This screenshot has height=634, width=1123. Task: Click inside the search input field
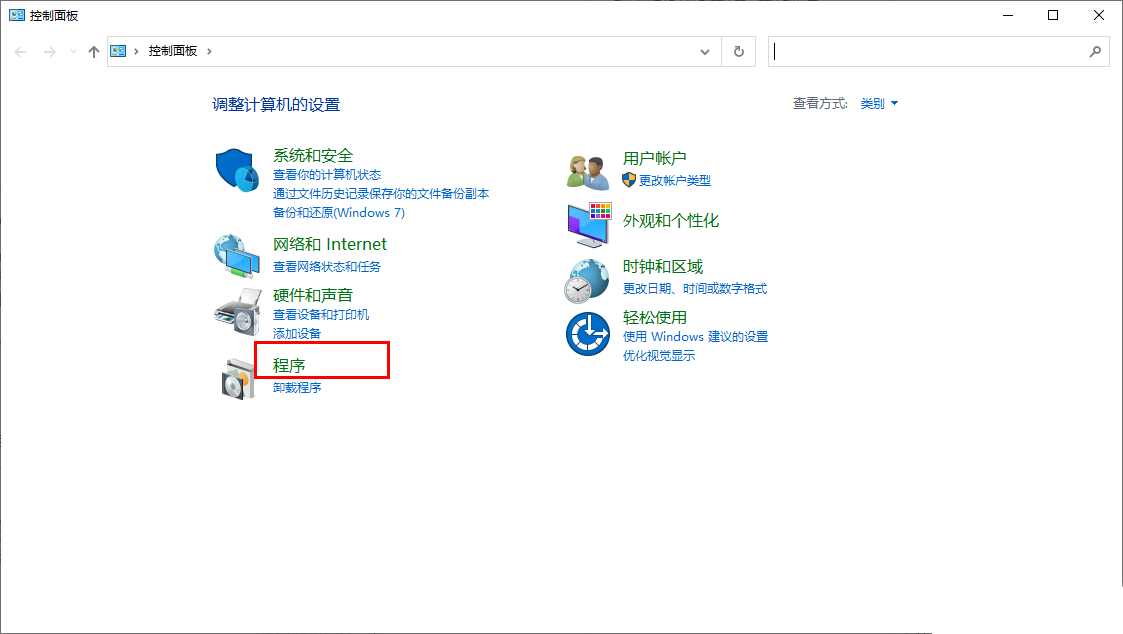930,51
